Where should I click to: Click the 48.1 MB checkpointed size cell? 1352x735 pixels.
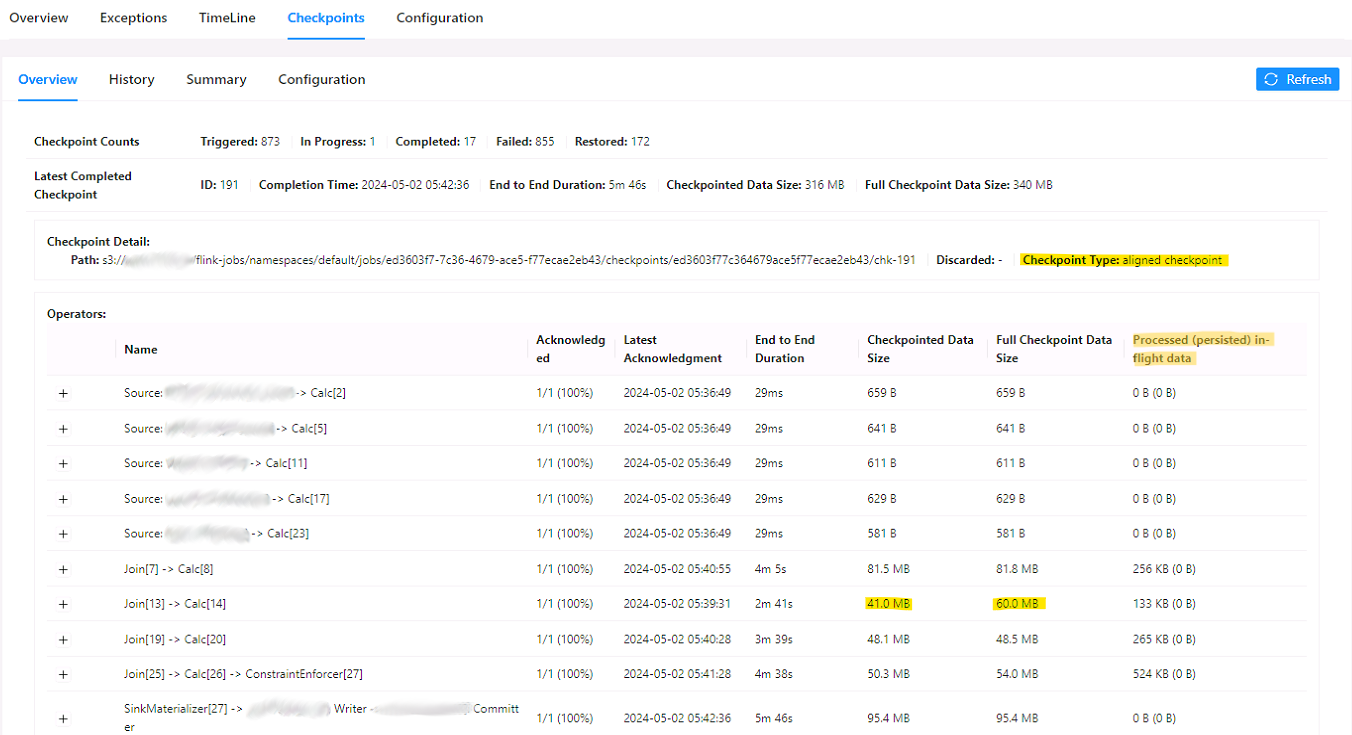[888, 639]
